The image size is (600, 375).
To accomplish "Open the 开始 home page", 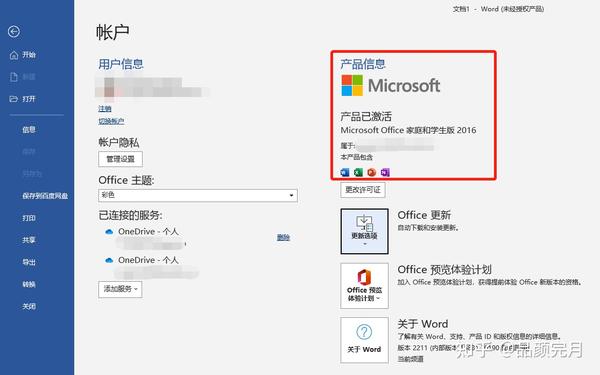I will coord(29,55).
